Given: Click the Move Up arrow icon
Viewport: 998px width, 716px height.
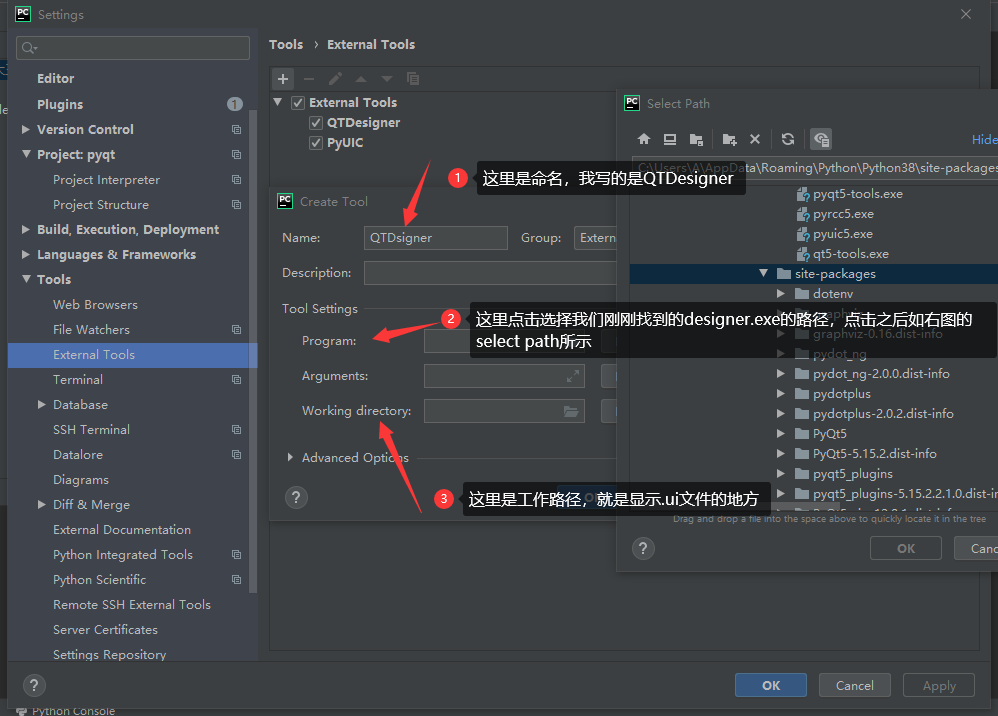Looking at the screenshot, I should coord(361,79).
